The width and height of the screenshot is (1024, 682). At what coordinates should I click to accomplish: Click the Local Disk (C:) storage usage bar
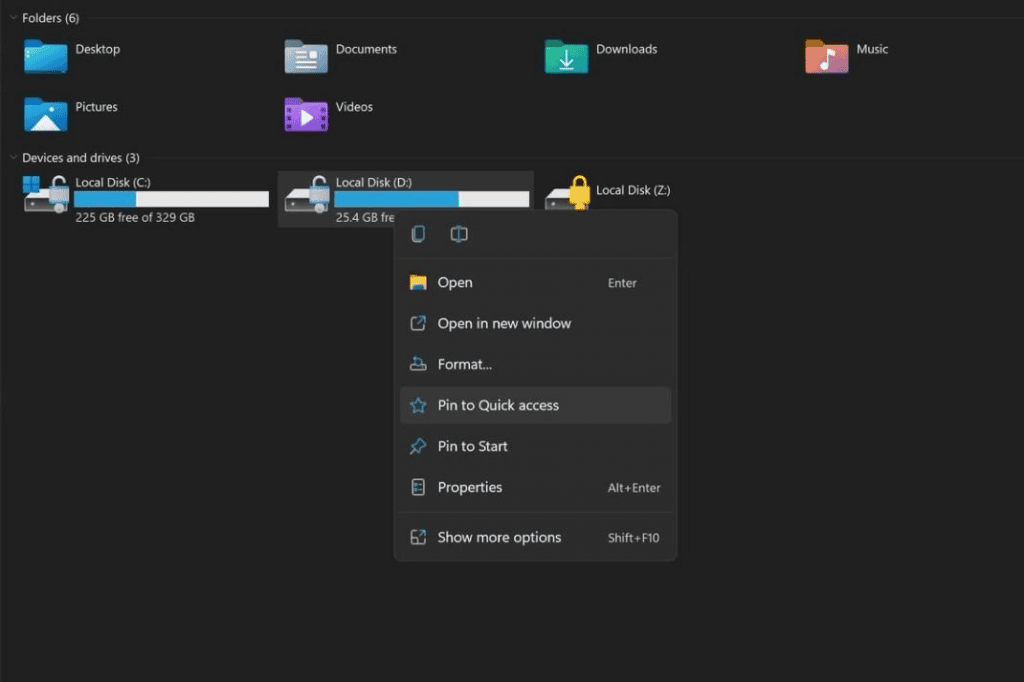click(x=171, y=200)
